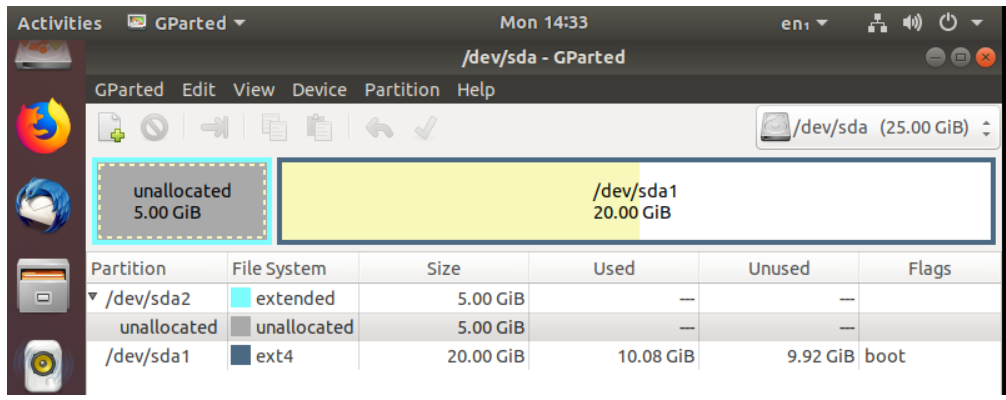The image size is (1006, 400).
Task: Minimize the GParted window
Action: 935,58
